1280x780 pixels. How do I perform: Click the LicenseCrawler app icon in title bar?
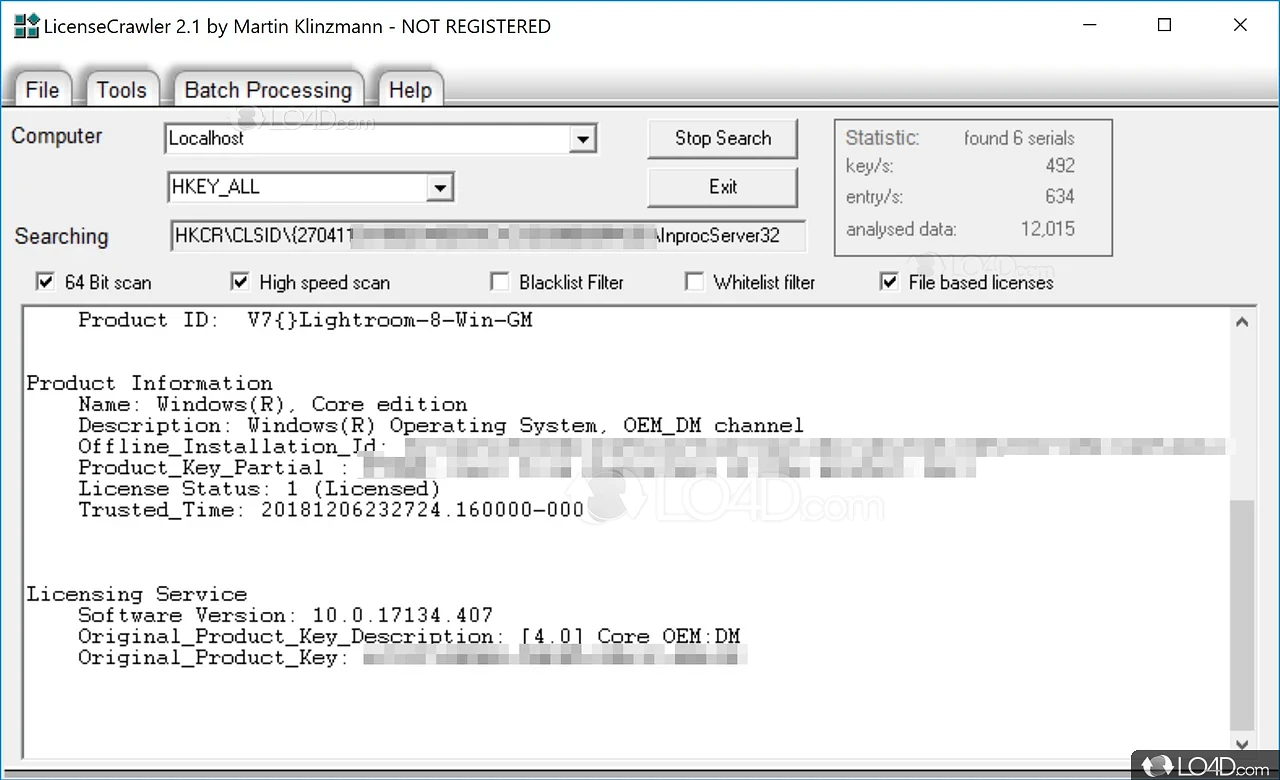point(25,26)
